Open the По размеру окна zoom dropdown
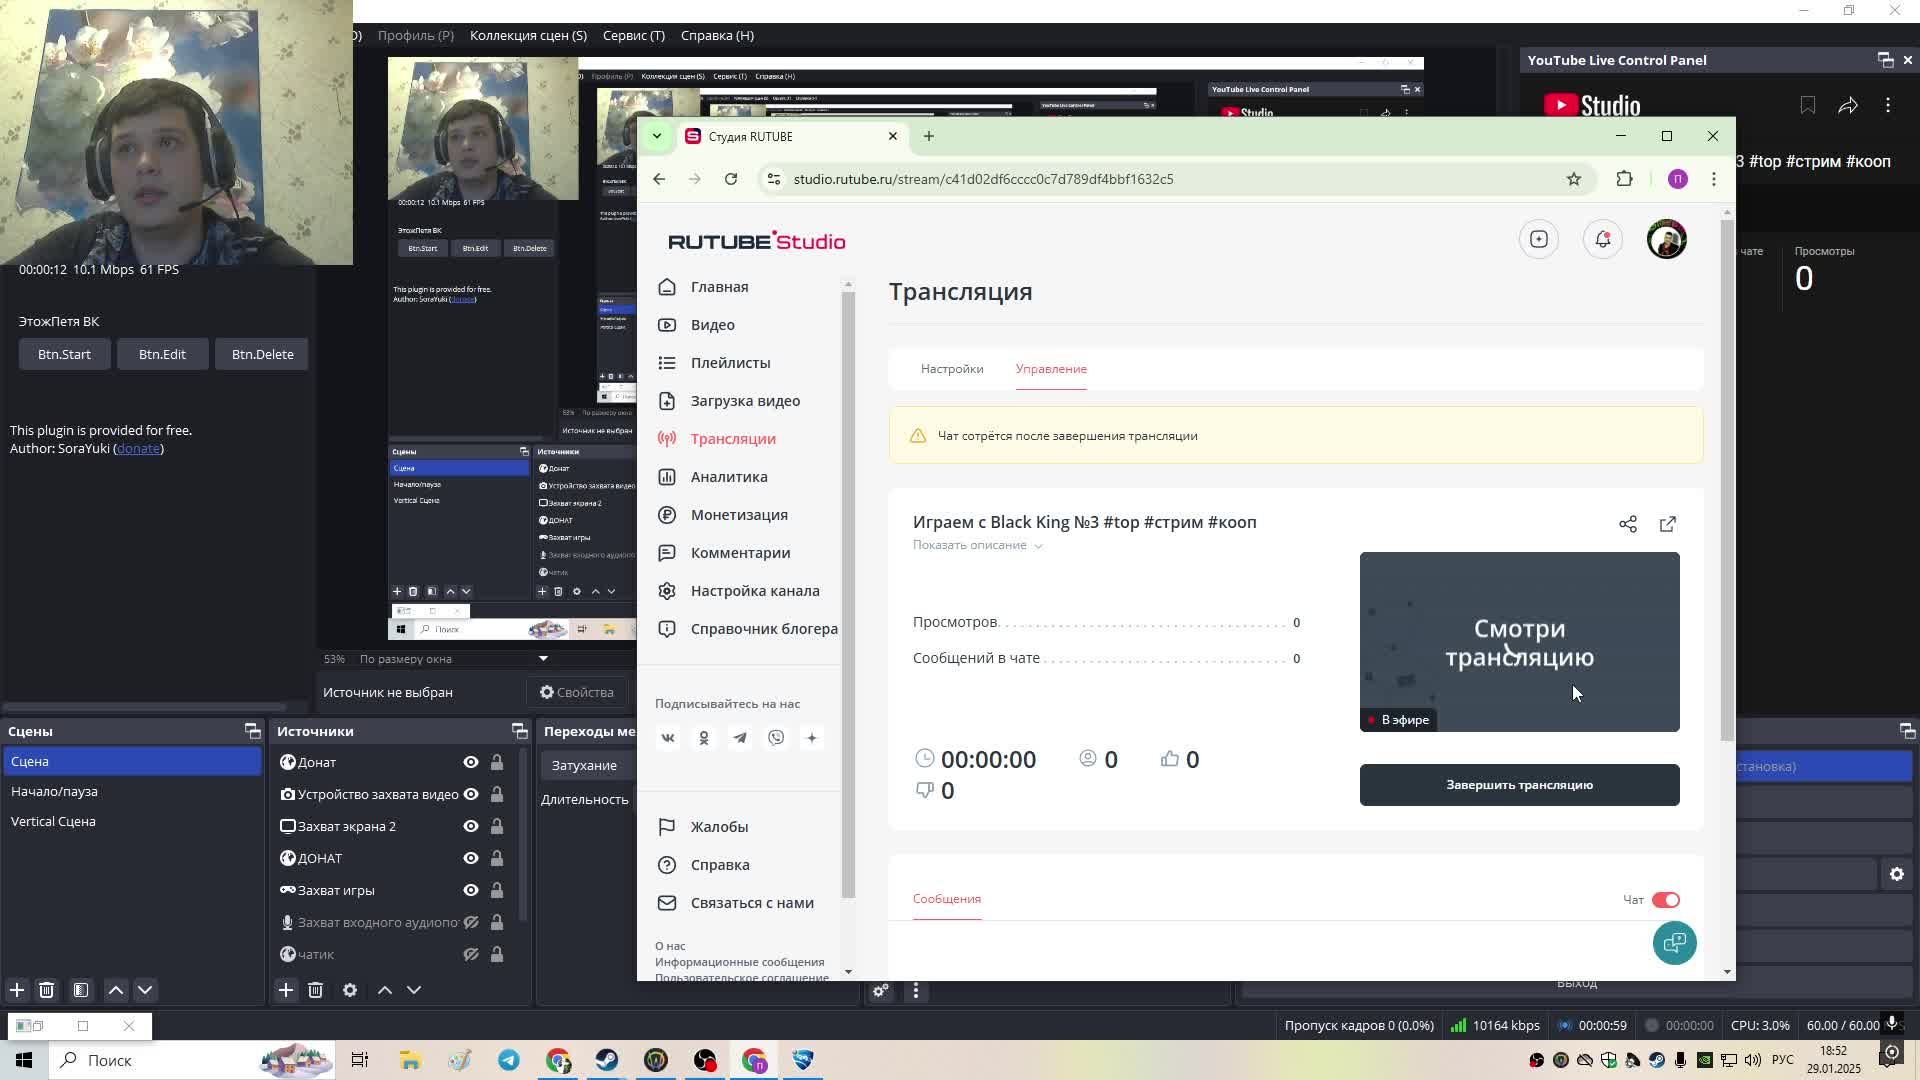This screenshot has height=1080, width=1920. (543, 659)
